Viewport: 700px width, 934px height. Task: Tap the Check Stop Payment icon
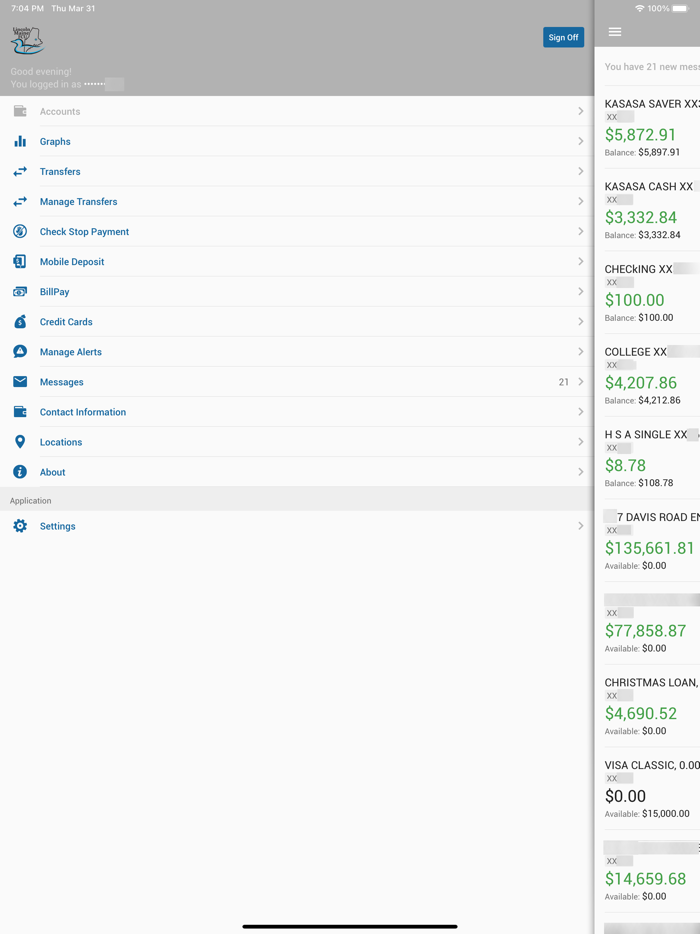click(20, 231)
